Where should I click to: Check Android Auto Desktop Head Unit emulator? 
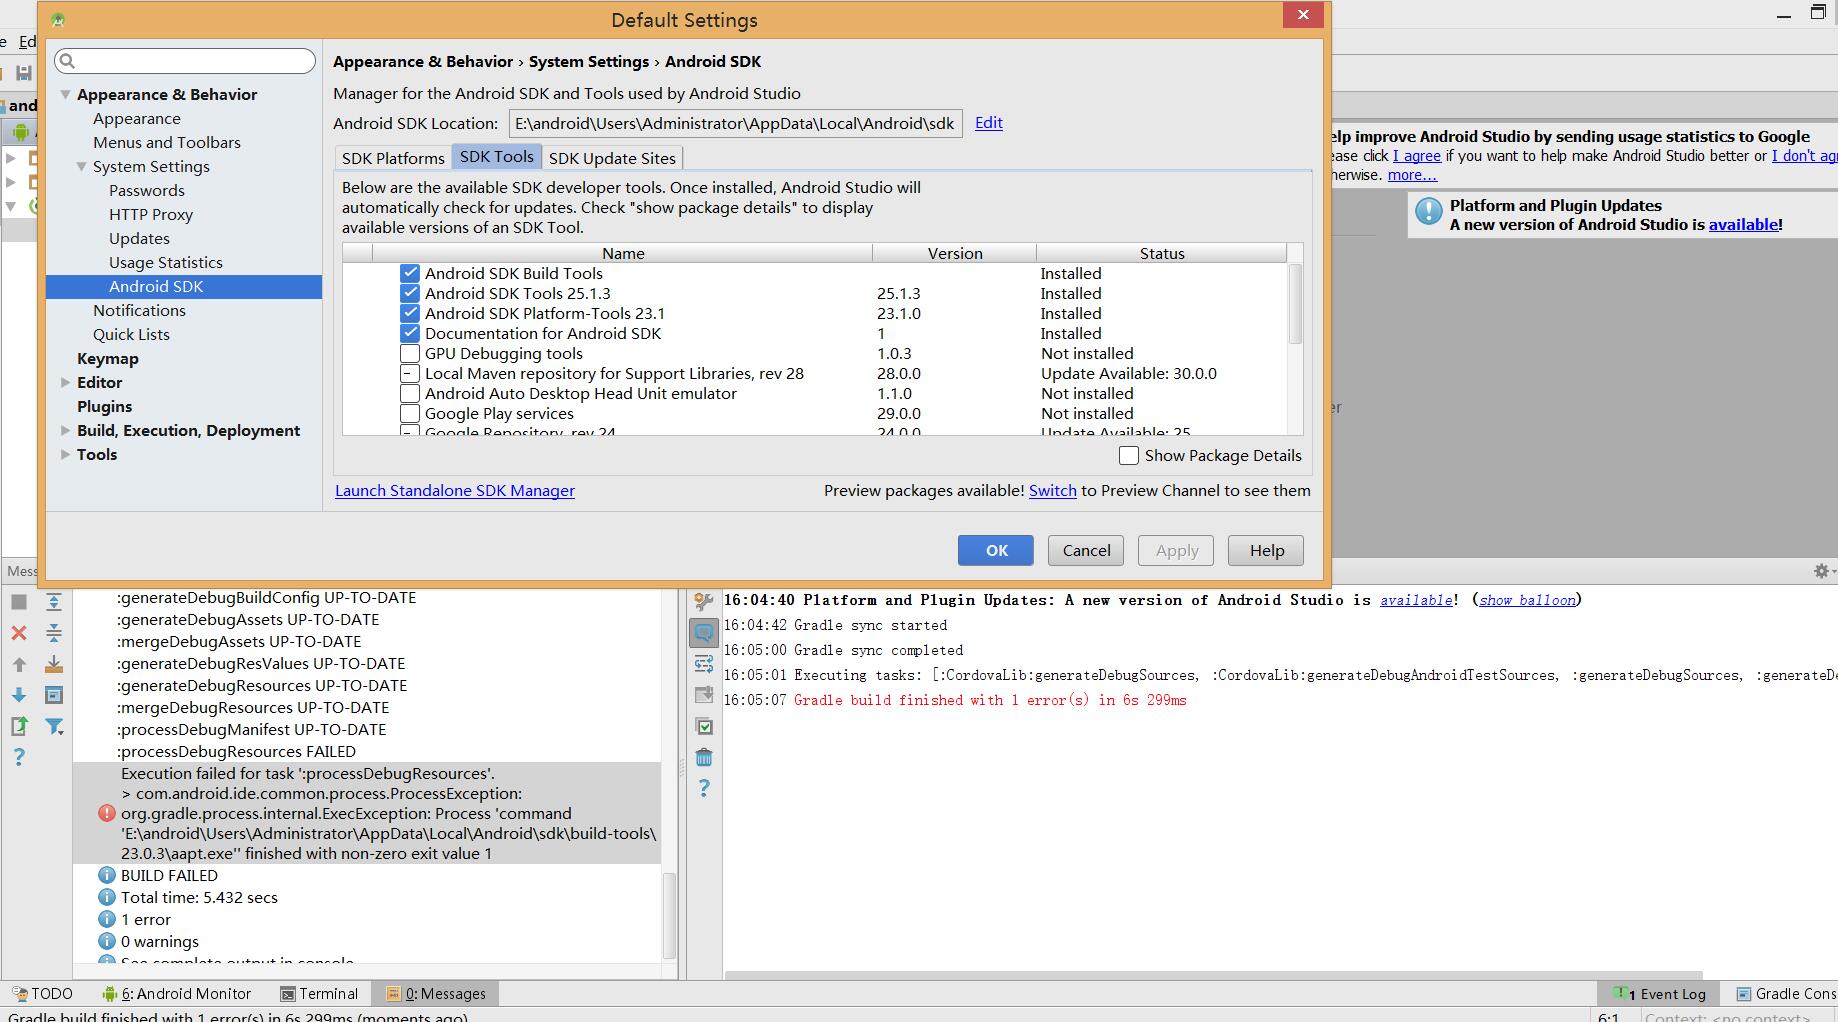(410, 393)
